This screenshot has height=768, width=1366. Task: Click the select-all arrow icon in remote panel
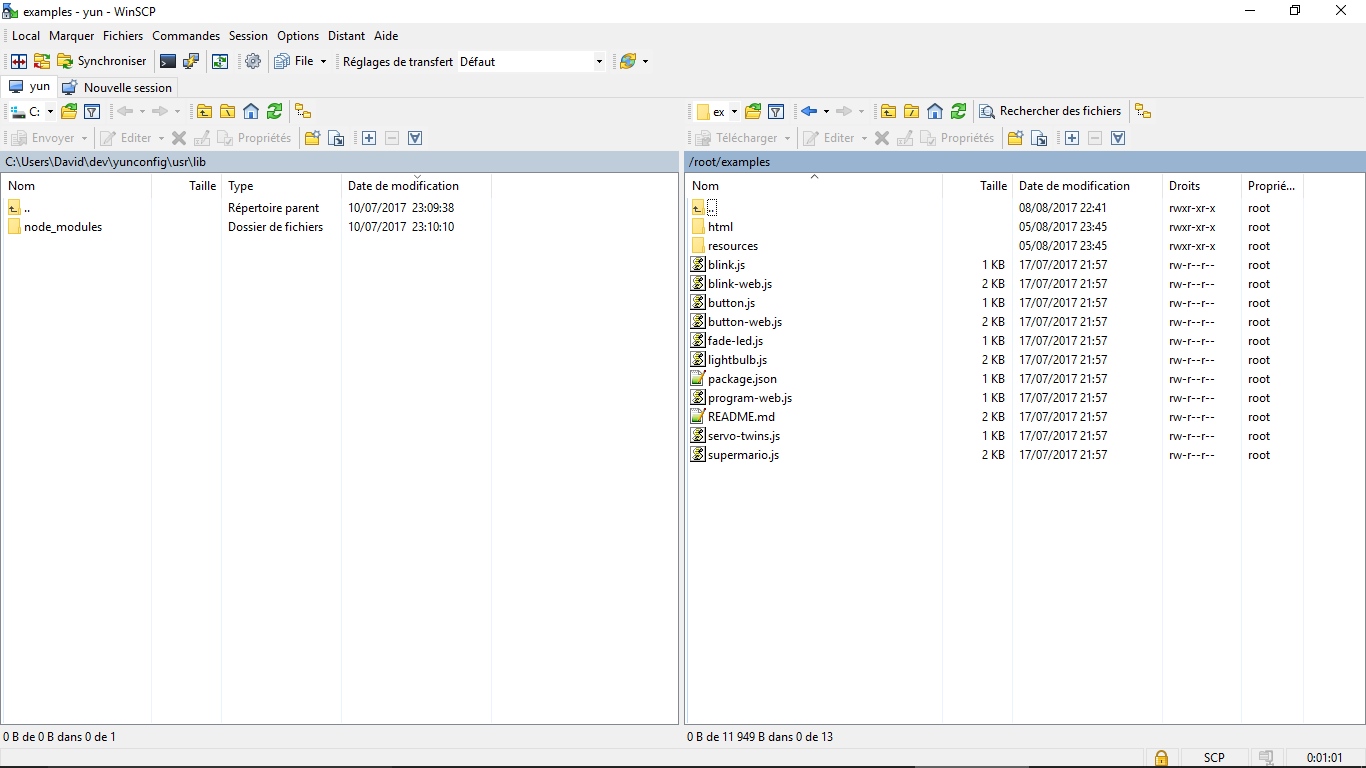coord(1118,138)
